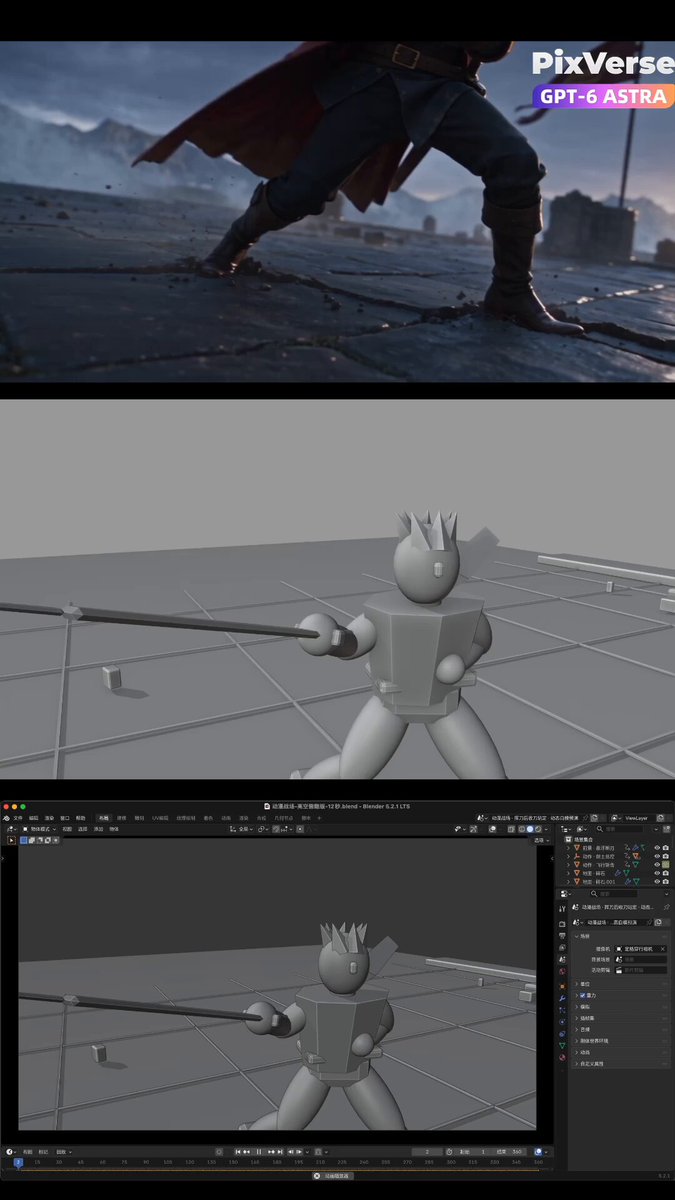Open the 物体模式 (Object Mode) dropdown

click(39, 829)
